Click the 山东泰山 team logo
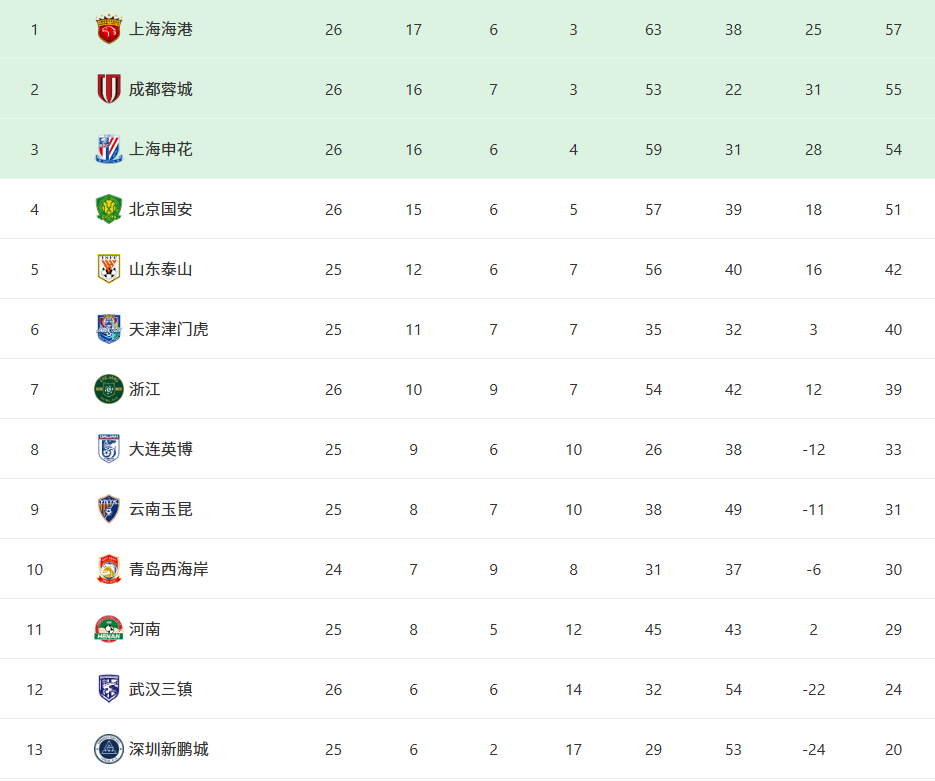 tap(109, 269)
